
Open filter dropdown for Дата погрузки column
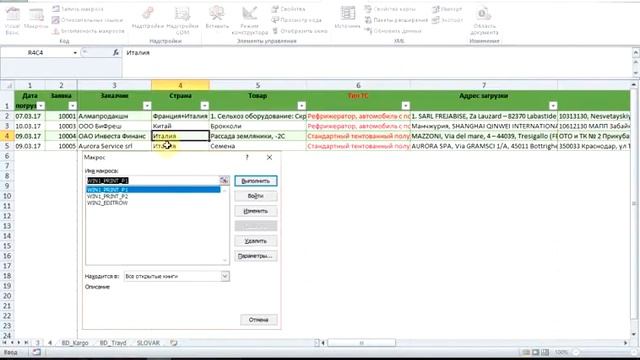tap(40, 106)
